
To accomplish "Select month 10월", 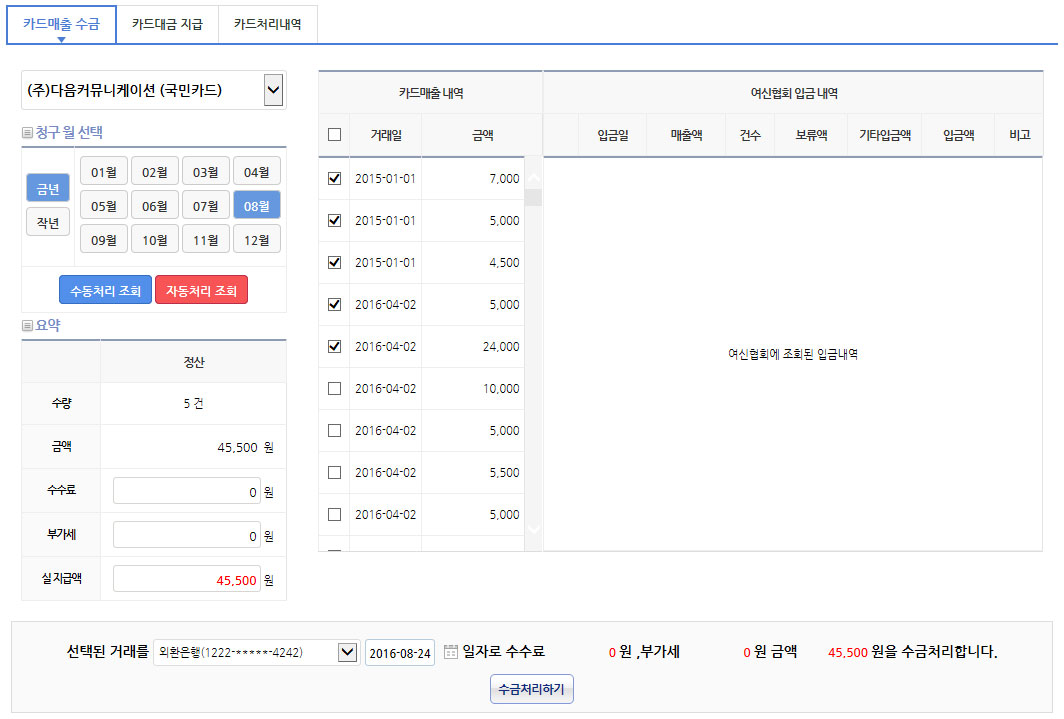I will pos(155,239).
